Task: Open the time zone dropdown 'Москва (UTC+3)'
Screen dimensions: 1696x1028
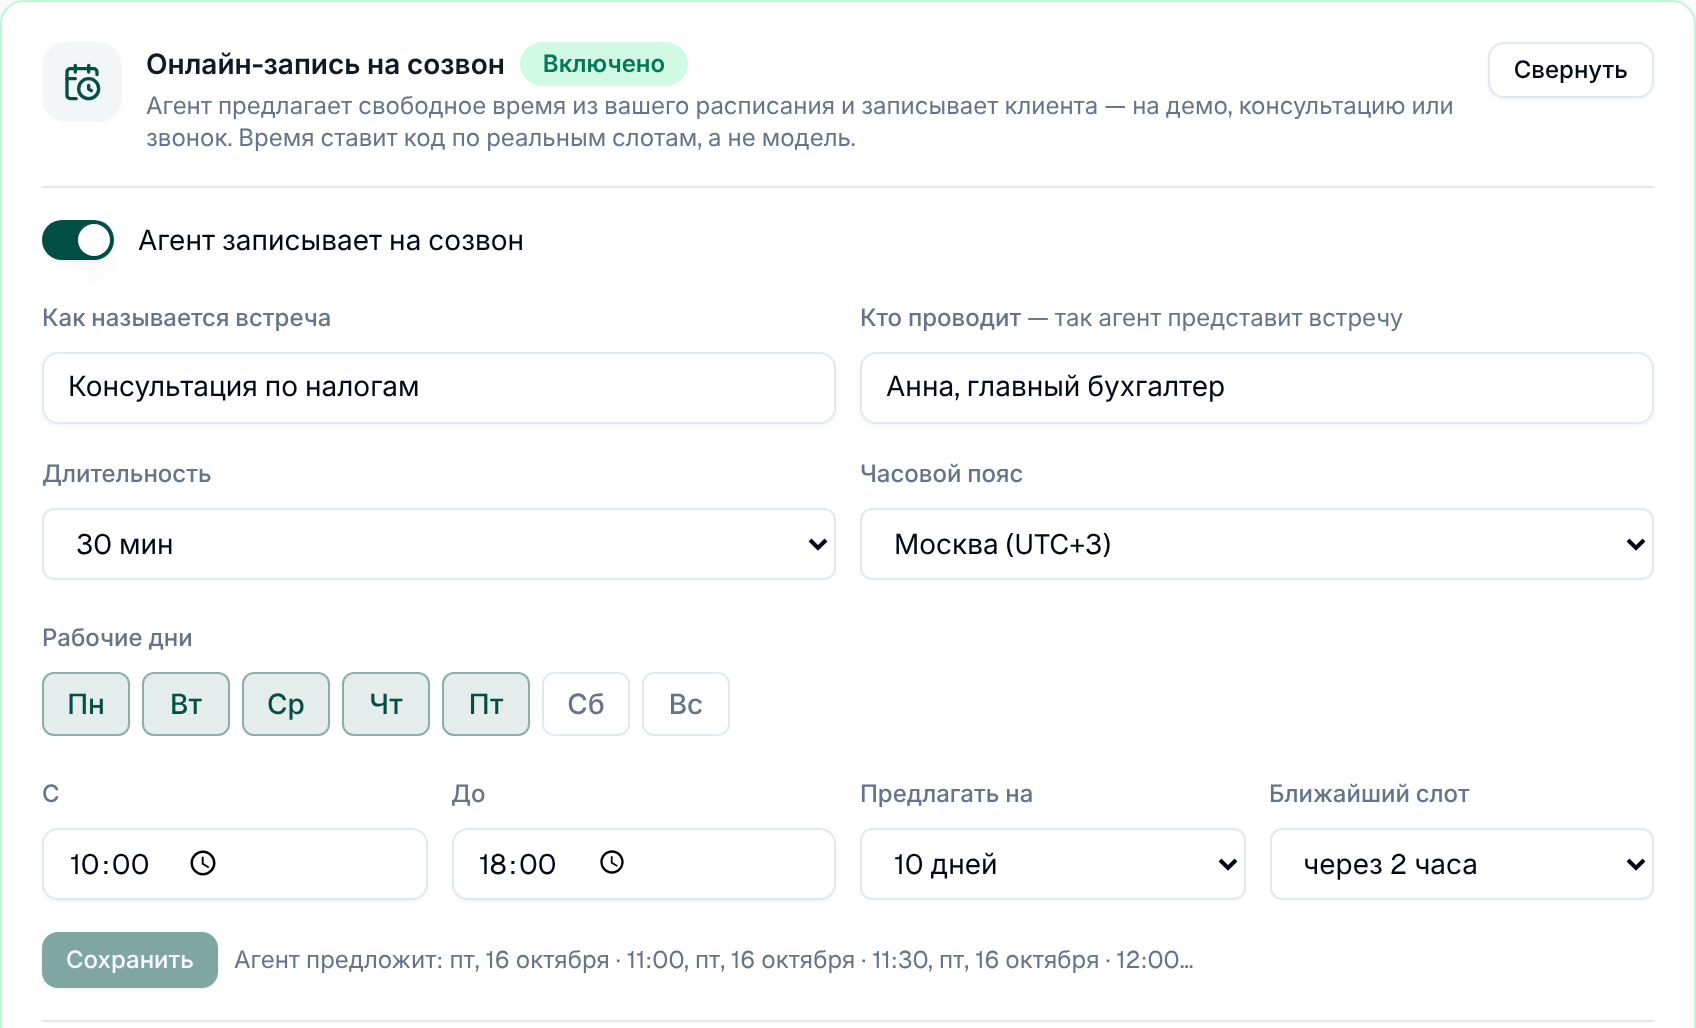Action: [1257, 544]
